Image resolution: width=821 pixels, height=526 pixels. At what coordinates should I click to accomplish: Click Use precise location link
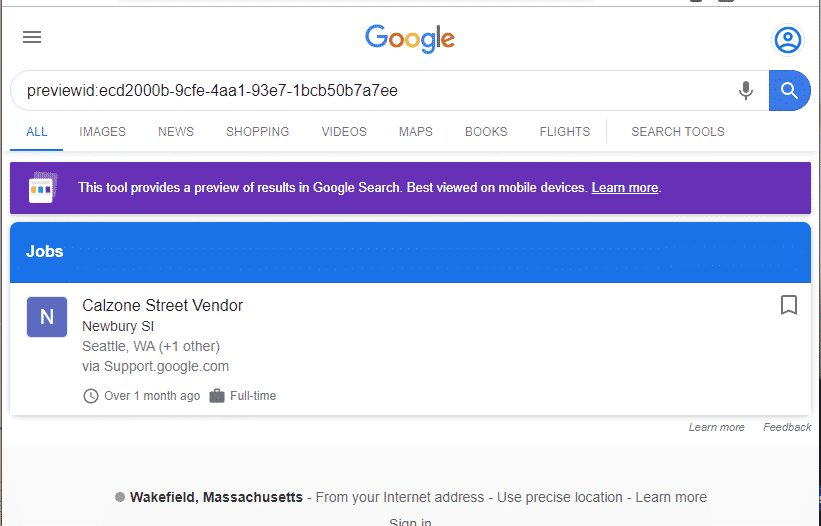click(x=560, y=497)
